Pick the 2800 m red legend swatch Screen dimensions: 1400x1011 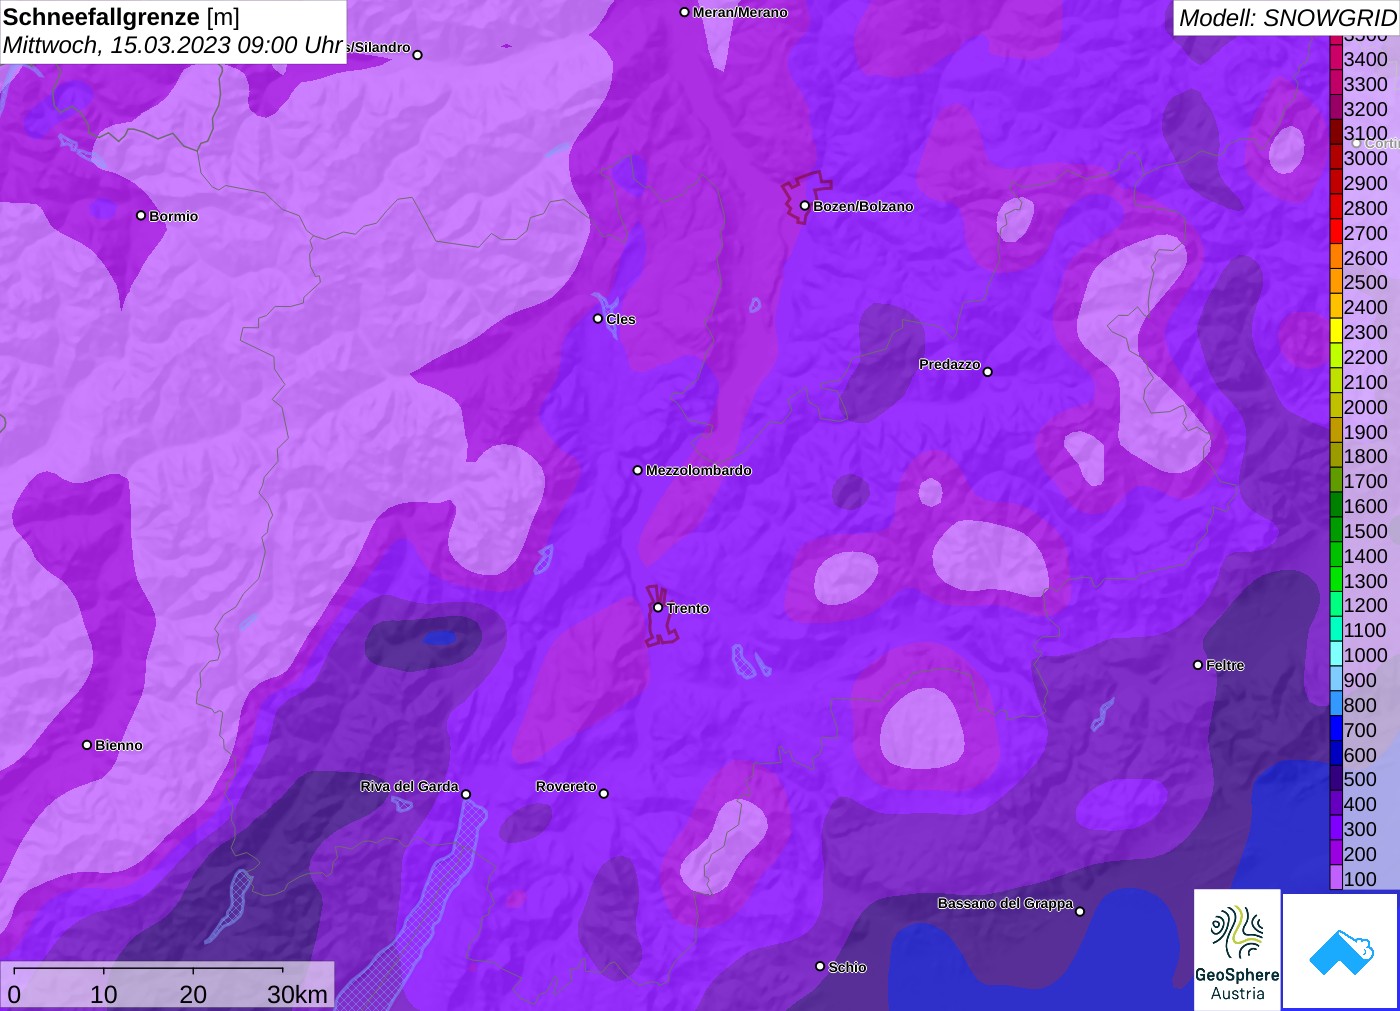pos(1336,207)
